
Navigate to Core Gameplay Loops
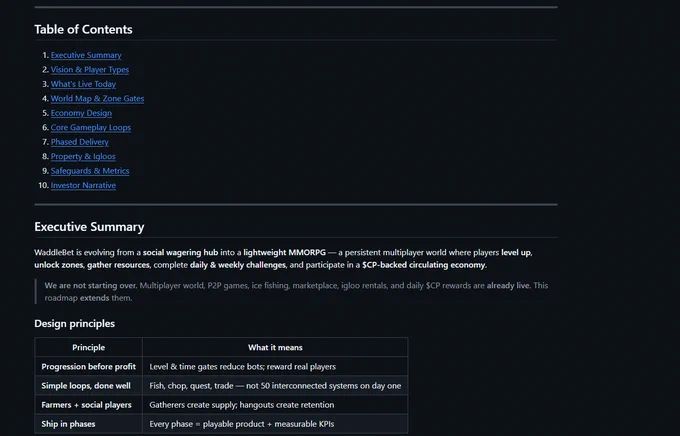pos(91,128)
